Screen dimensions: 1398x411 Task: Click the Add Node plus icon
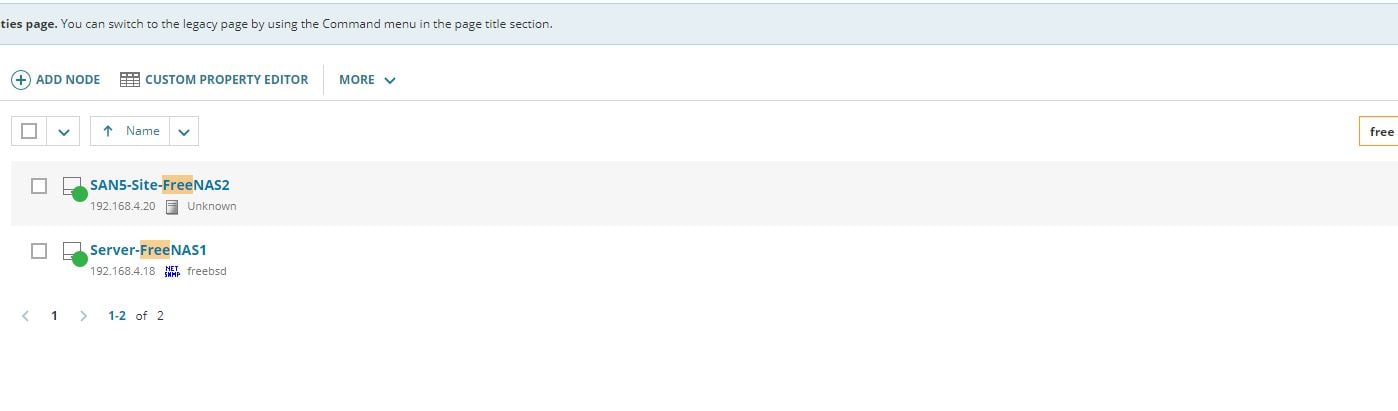pos(21,80)
